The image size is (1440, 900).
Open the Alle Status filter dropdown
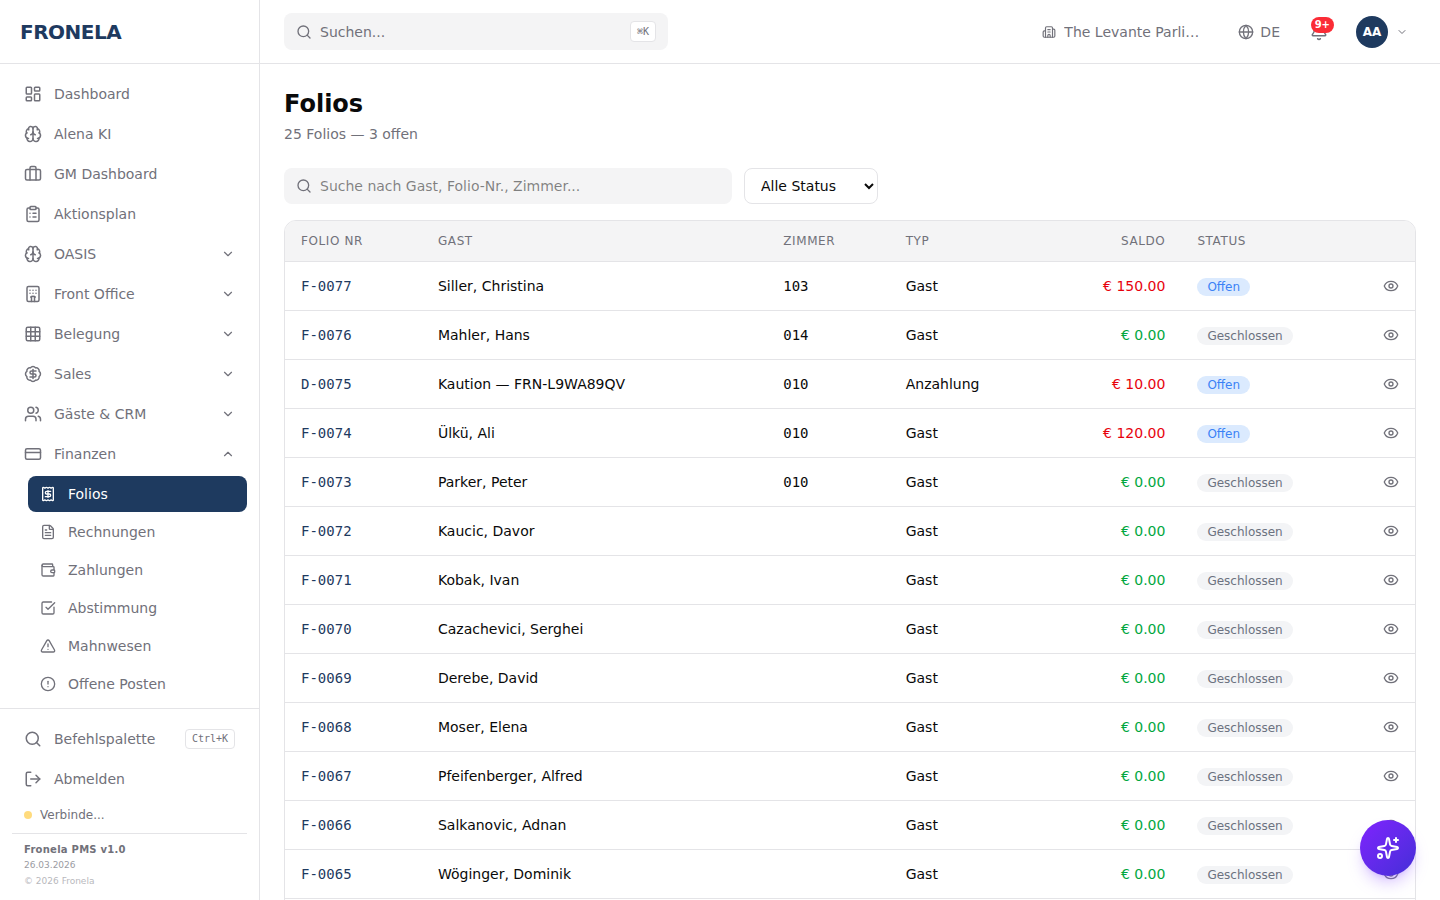[810, 186]
